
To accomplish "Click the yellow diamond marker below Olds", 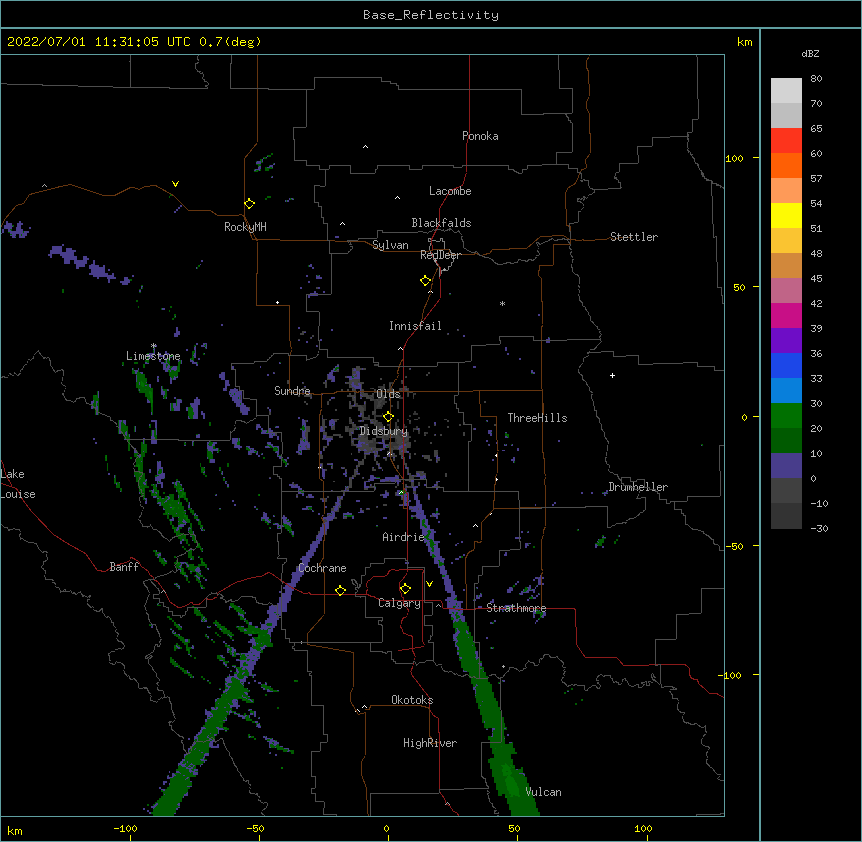I will point(389,417).
